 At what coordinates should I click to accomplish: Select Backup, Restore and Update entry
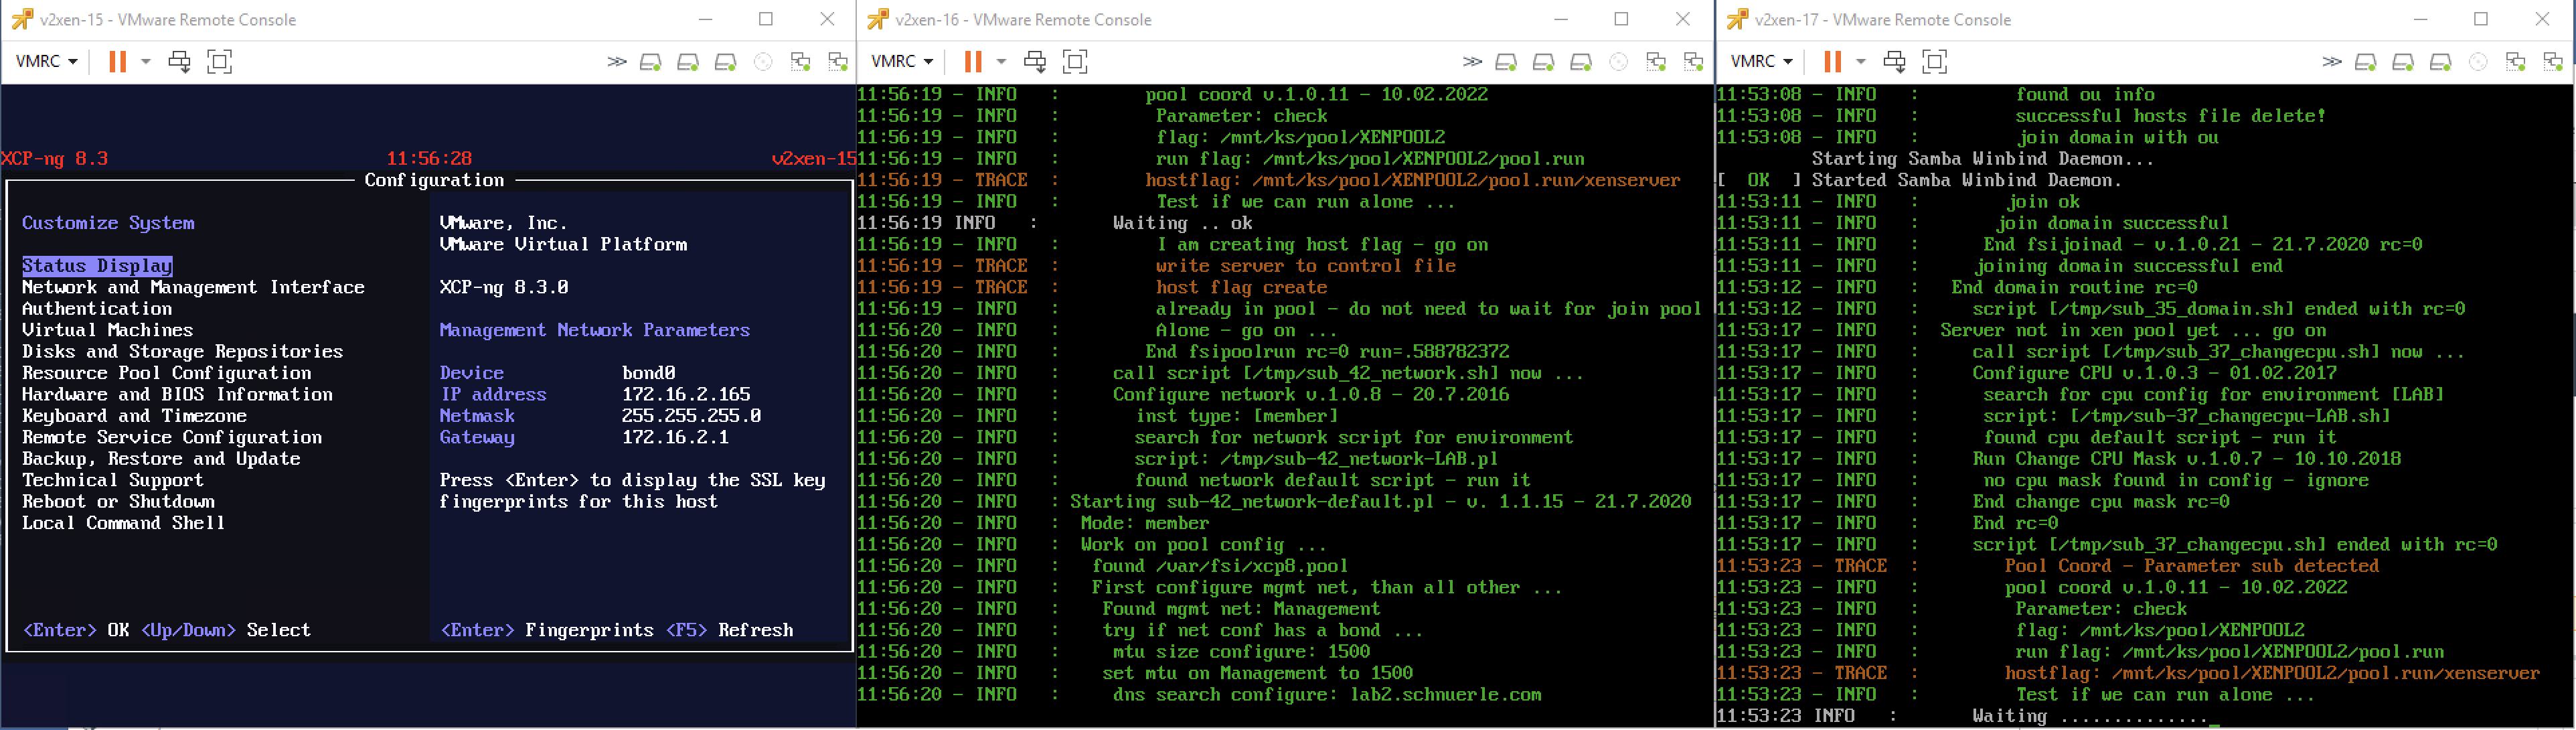[x=161, y=459]
